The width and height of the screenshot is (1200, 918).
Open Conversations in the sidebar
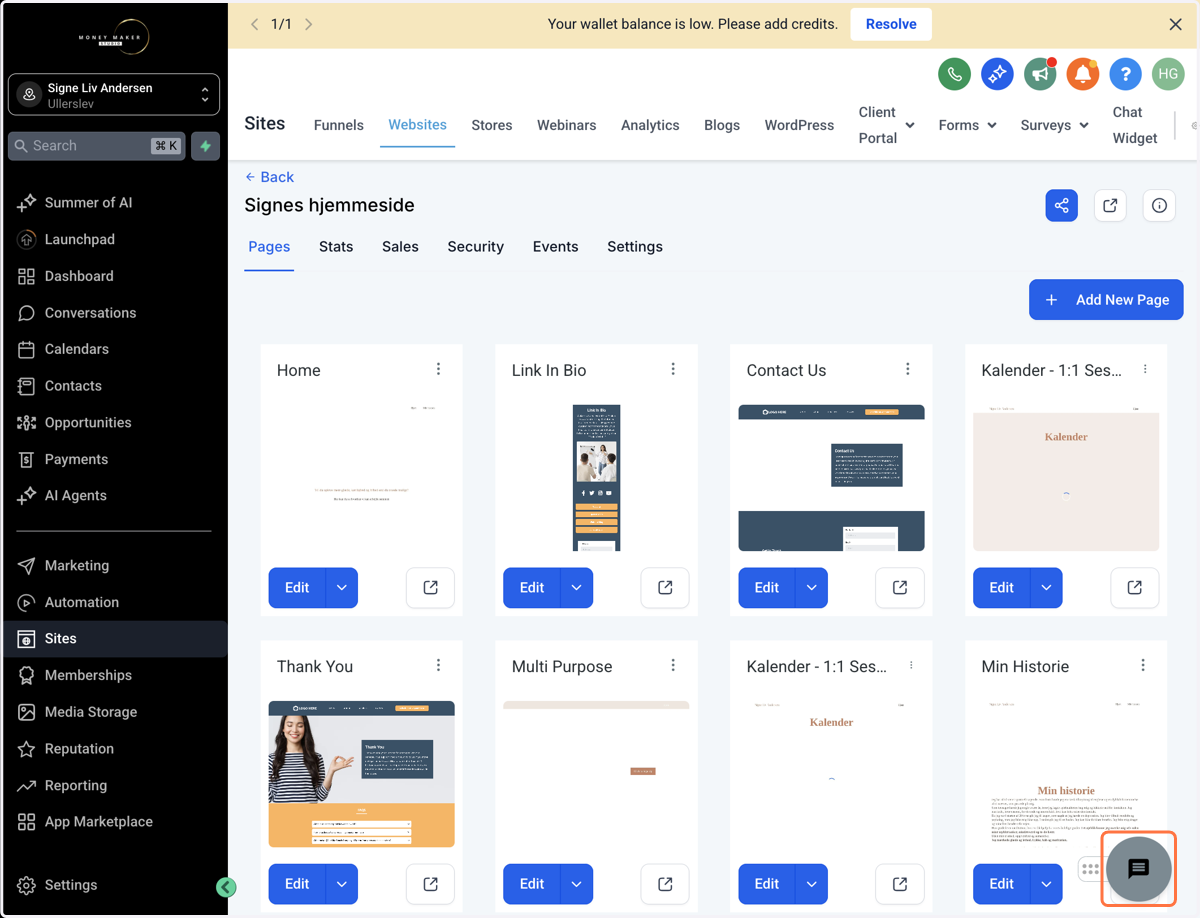tap(90, 313)
